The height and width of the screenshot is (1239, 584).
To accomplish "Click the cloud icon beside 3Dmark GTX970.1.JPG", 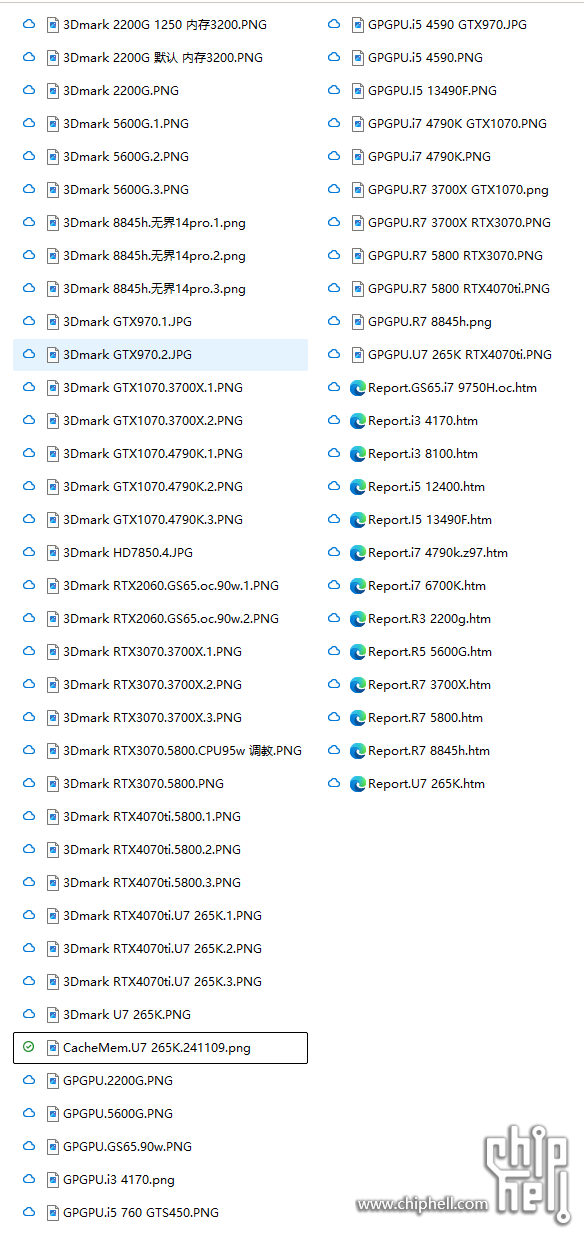I will pos(29,322).
